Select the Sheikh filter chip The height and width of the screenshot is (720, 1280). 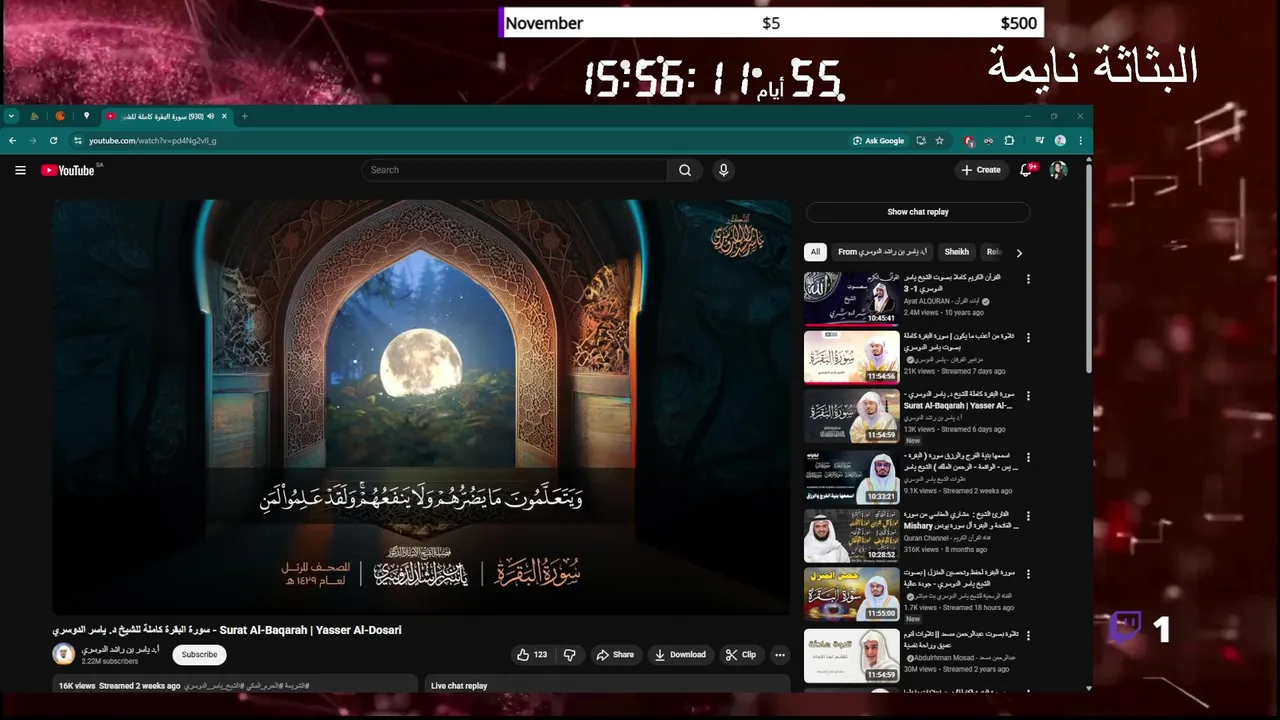[x=956, y=252]
